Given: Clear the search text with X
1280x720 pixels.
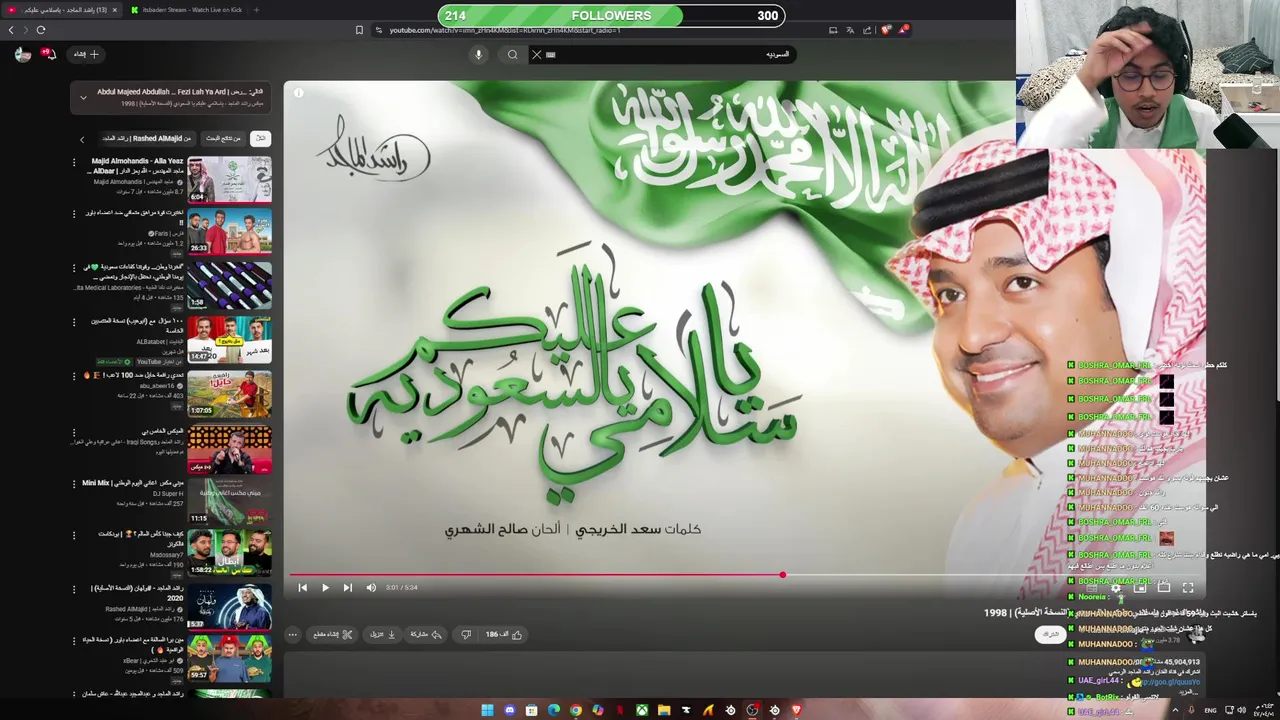Looking at the screenshot, I should click(537, 54).
